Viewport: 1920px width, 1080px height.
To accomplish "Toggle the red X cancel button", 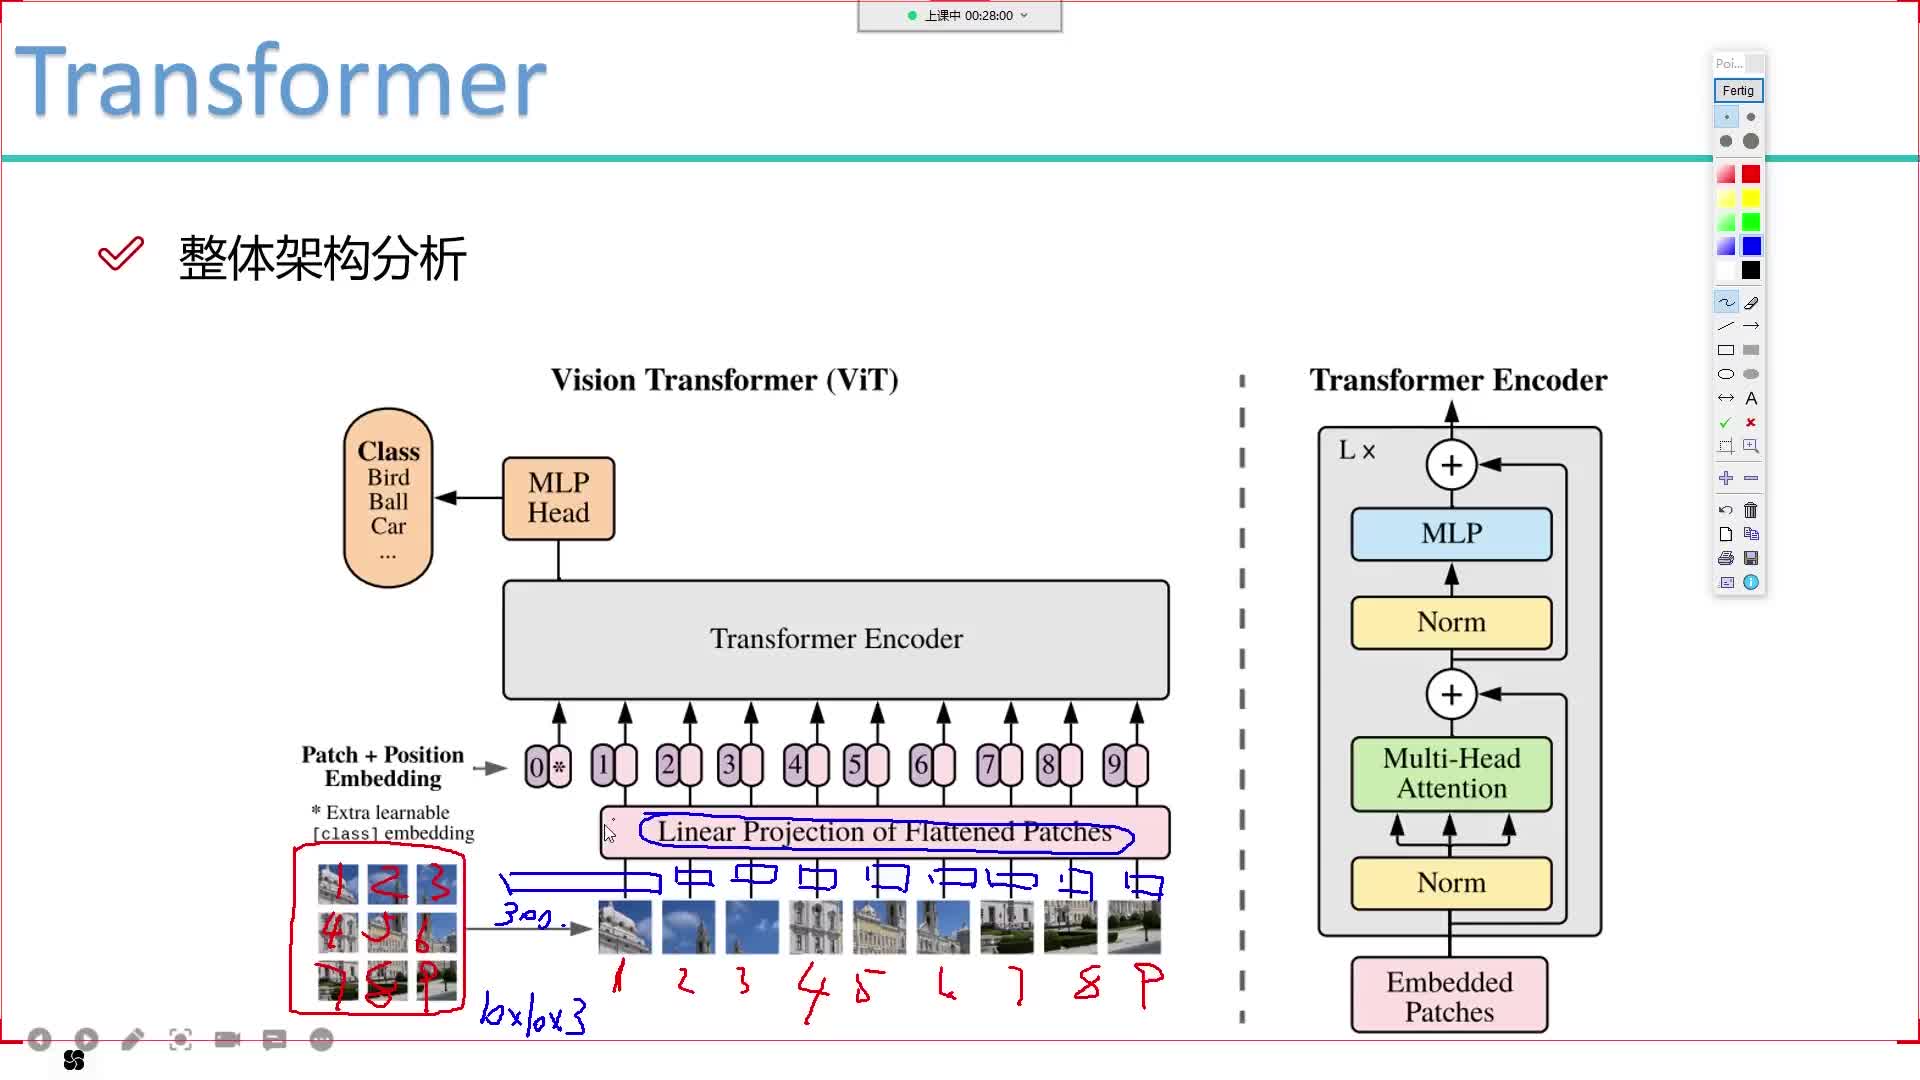I will pyautogui.click(x=1751, y=422).
